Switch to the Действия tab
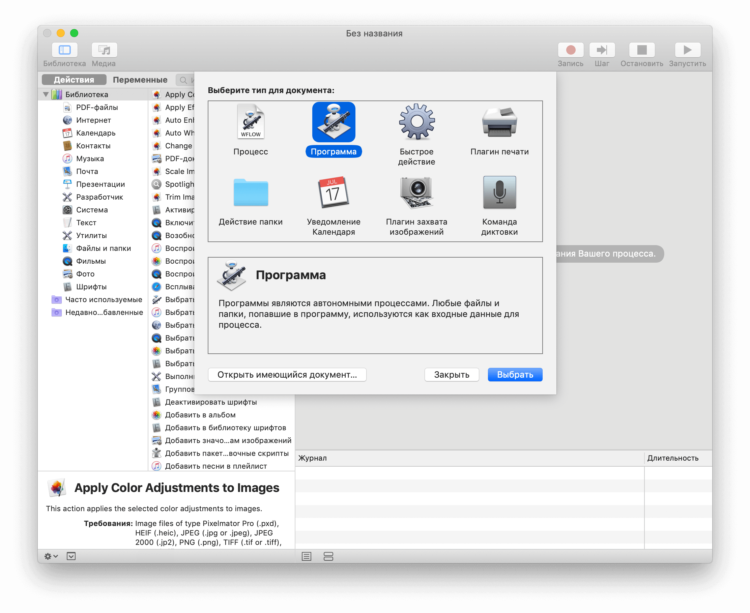The image size is (750, 613). (74, 80)
